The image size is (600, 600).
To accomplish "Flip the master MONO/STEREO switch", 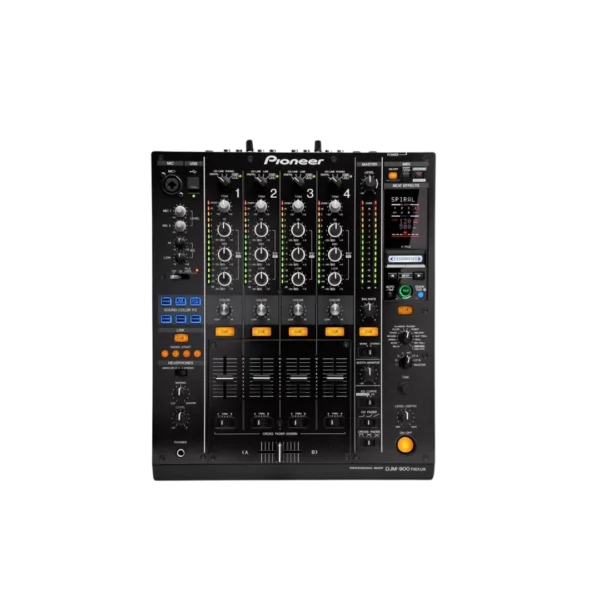I will [x=369, y=351].
